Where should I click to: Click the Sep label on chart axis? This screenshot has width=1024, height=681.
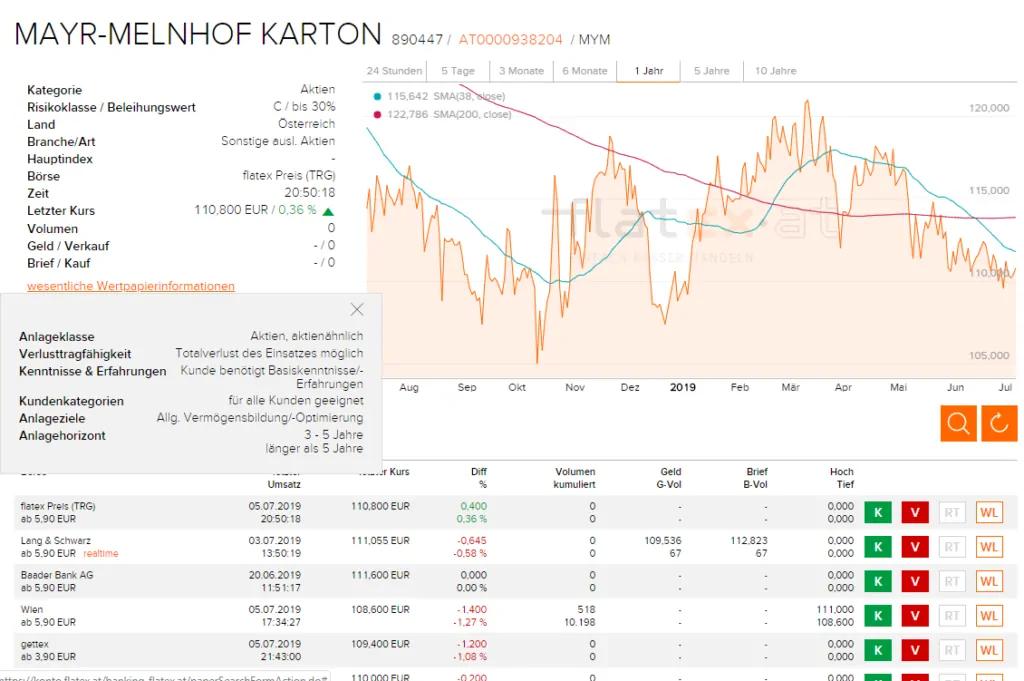pos(467,387)
